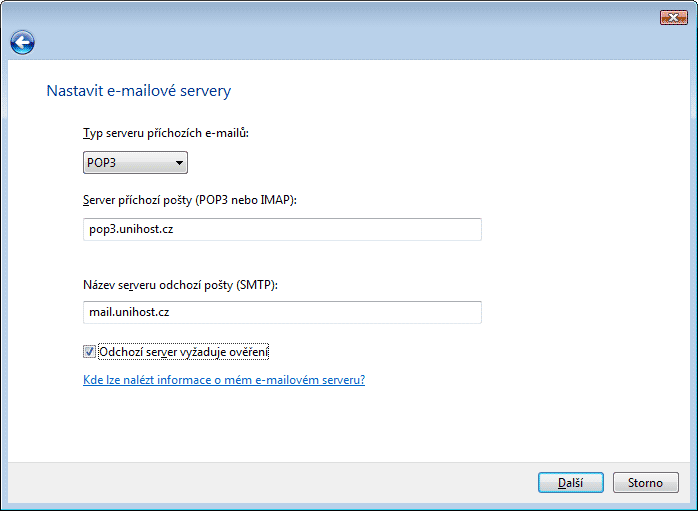Viewport: 698px width, 511px height.
Task: Select the POP3 text in the combo box
Action: (101, 163)
